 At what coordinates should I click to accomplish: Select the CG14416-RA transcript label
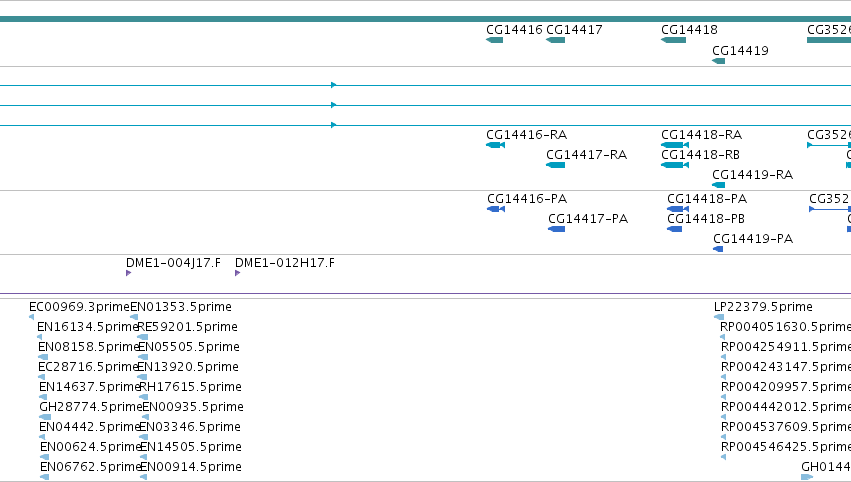(x=526, y=135)
